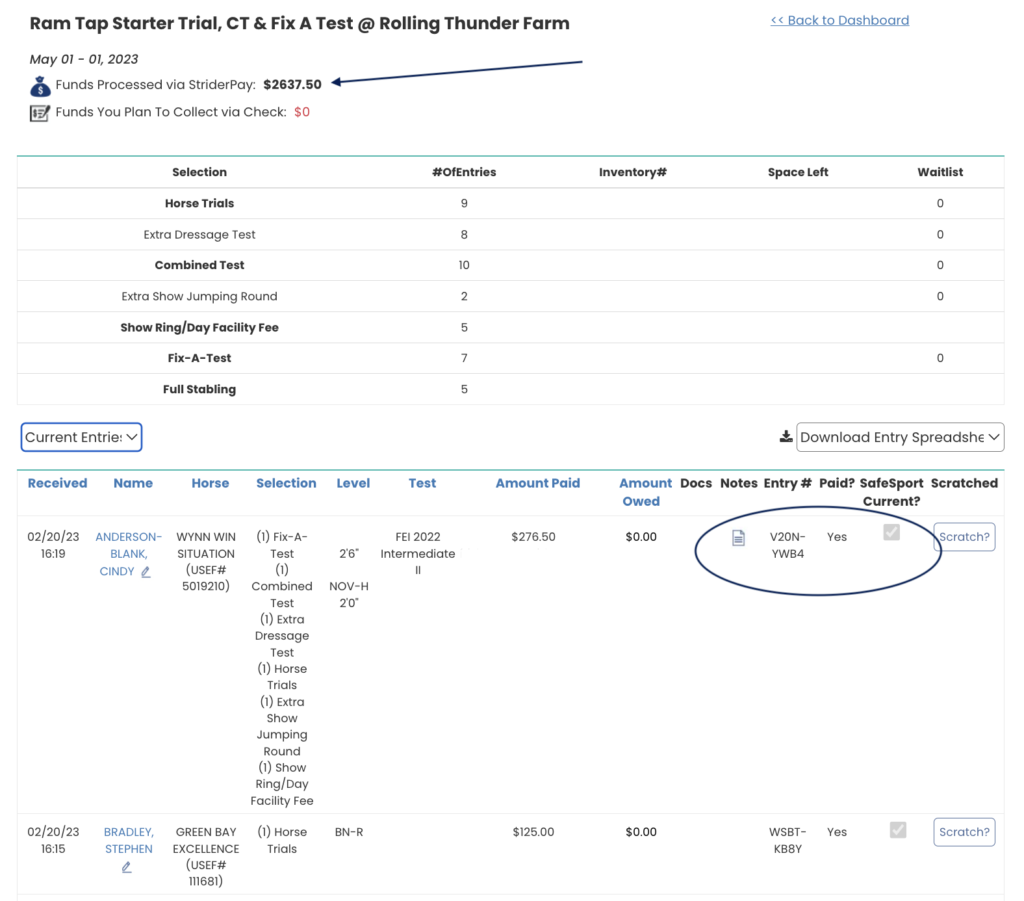Click the pencil edit icon next to Cindy Anderson-Blank
This screenshot has height=901, width=1024.
145,572
